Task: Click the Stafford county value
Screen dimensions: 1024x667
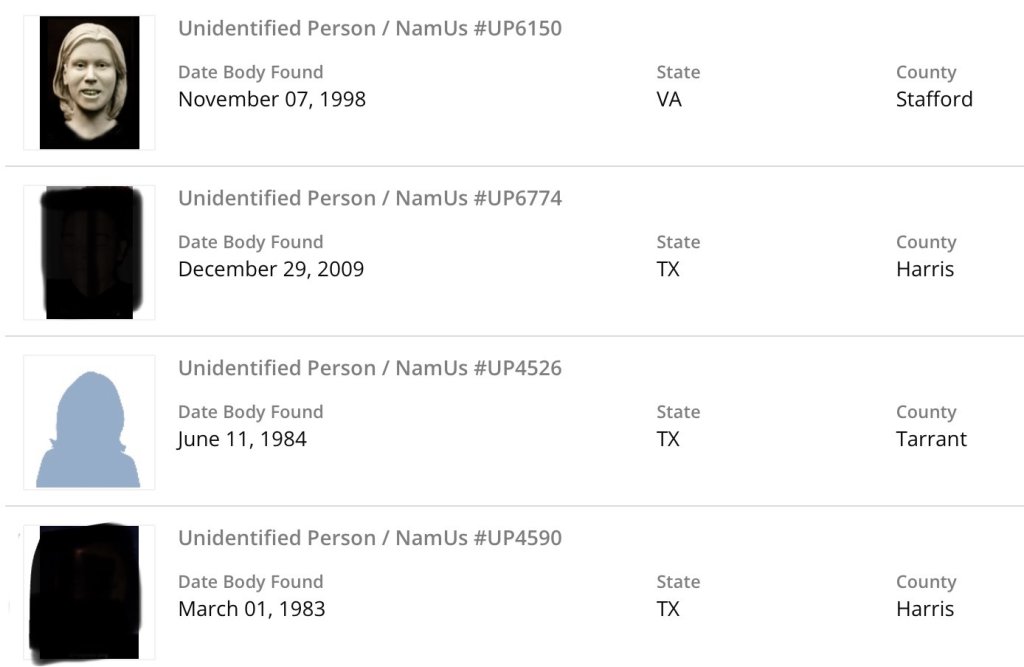Action: coord(934,99)
